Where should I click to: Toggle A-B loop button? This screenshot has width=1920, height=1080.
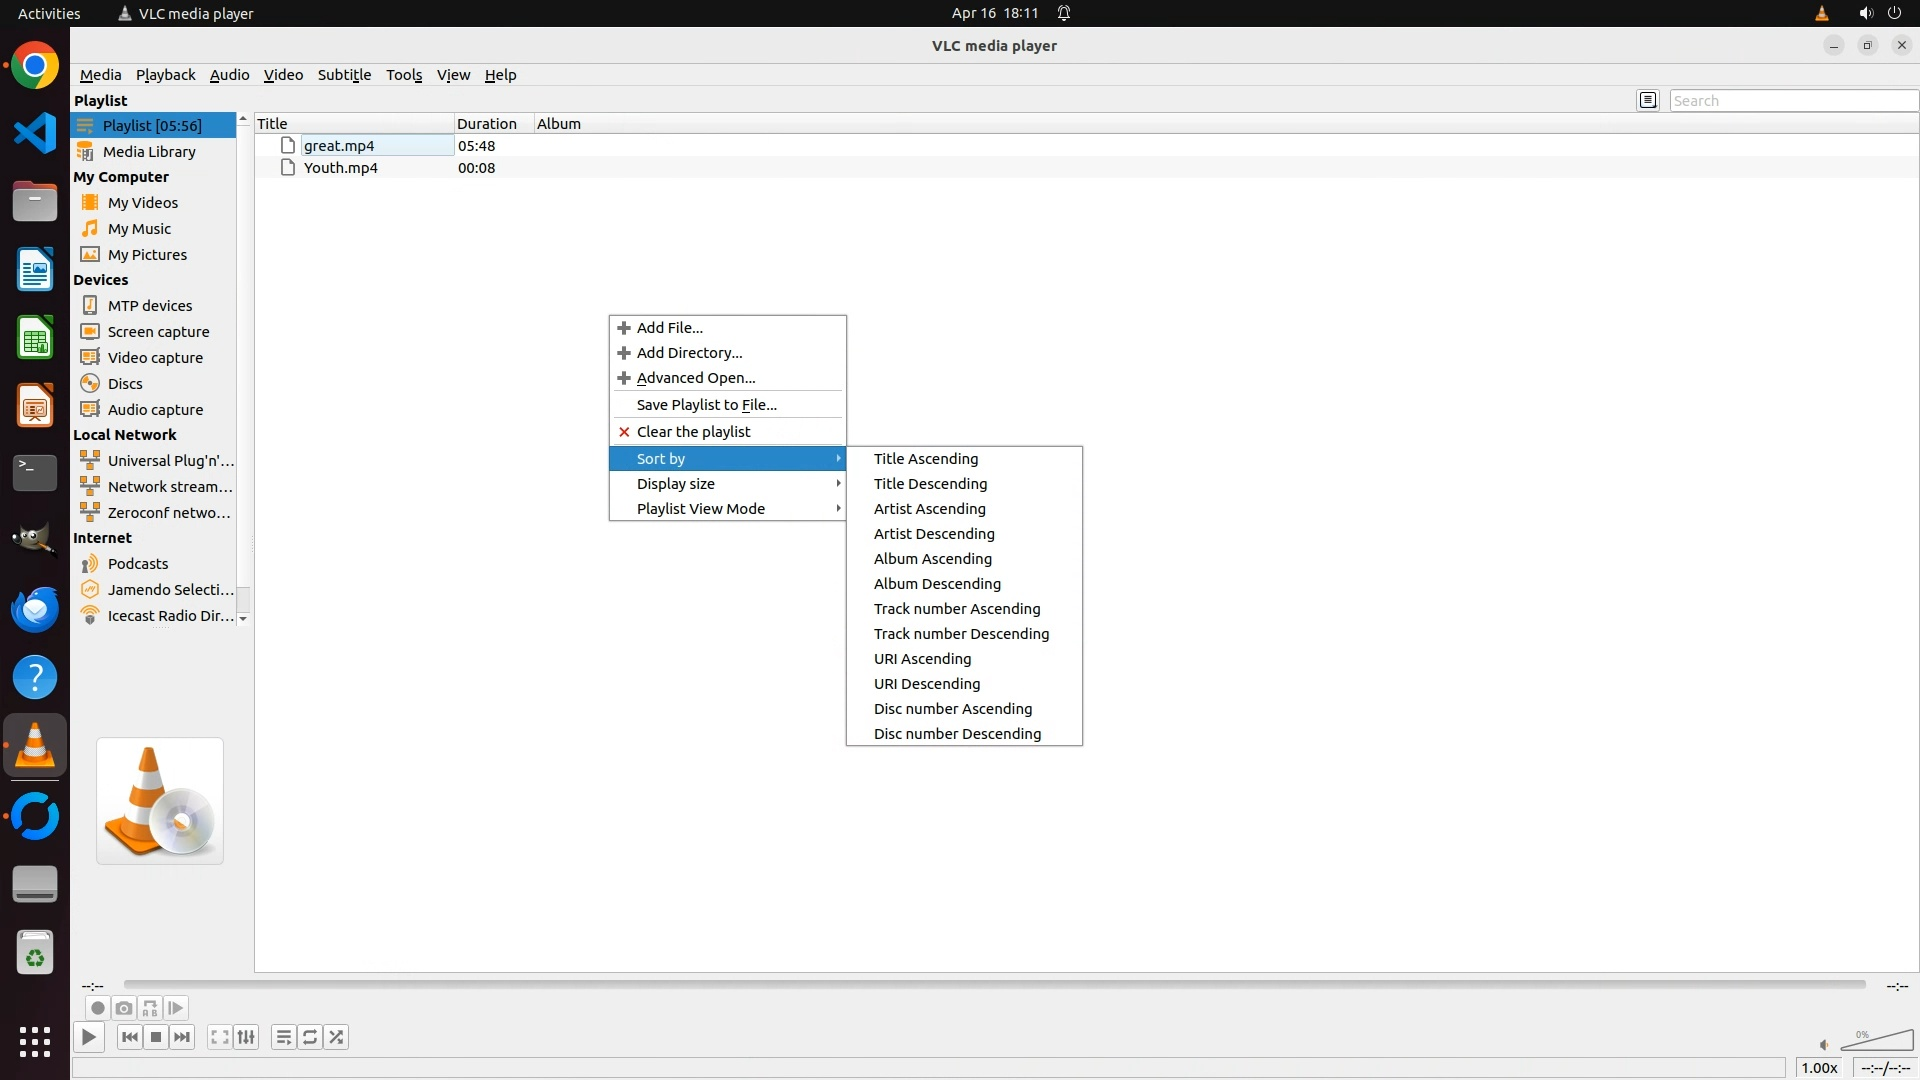[x=150, y=1008]
